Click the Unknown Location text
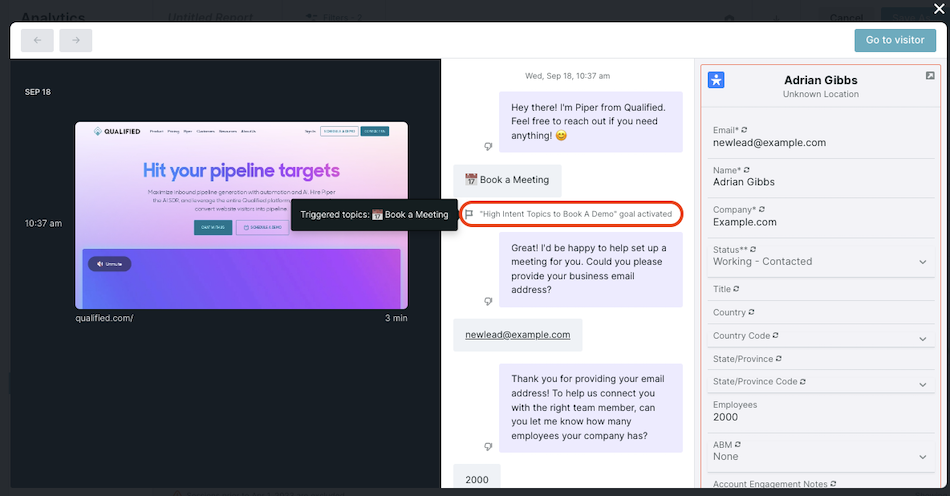This screenshot has height=496, width=950. (820, 94)
